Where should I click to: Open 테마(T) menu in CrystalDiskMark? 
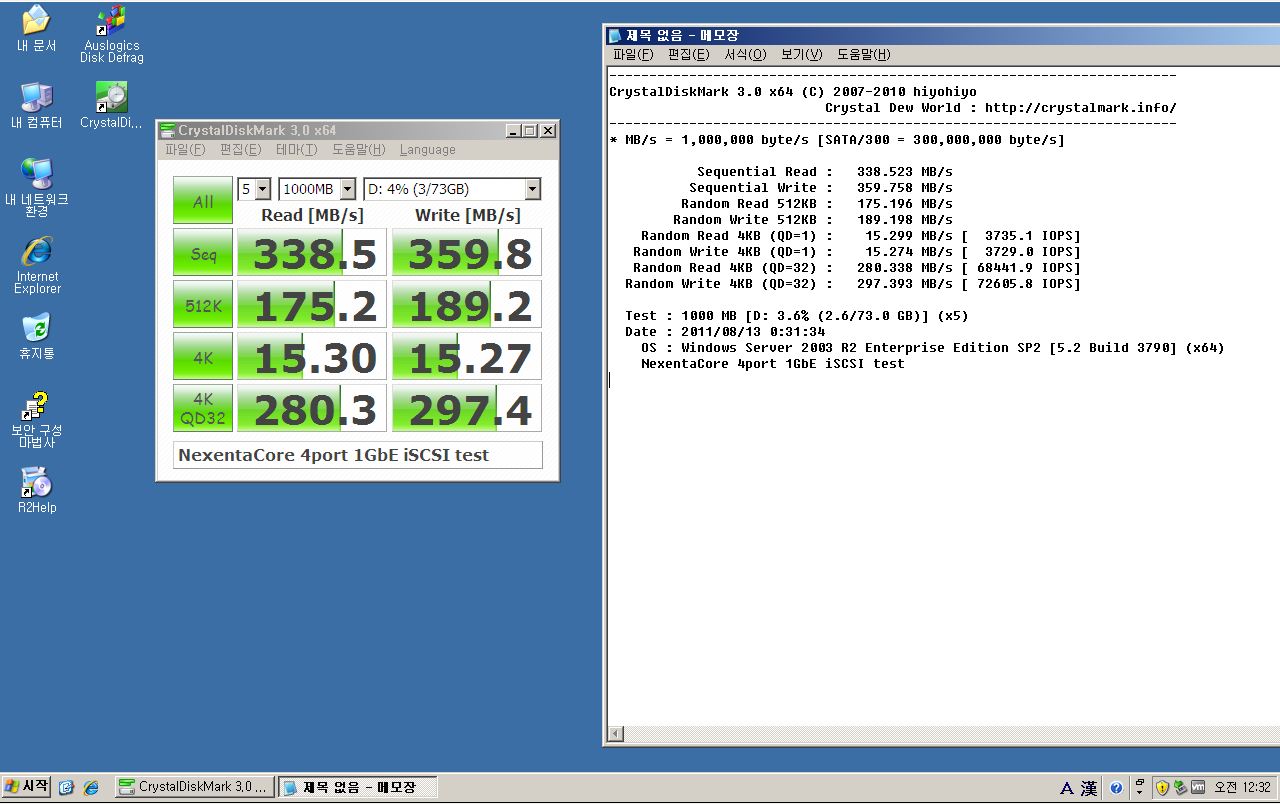pos(296,150)
